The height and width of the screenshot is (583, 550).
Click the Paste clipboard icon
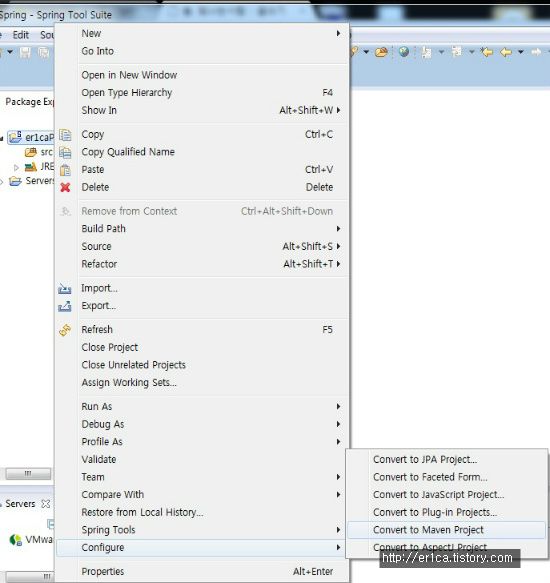65,170
